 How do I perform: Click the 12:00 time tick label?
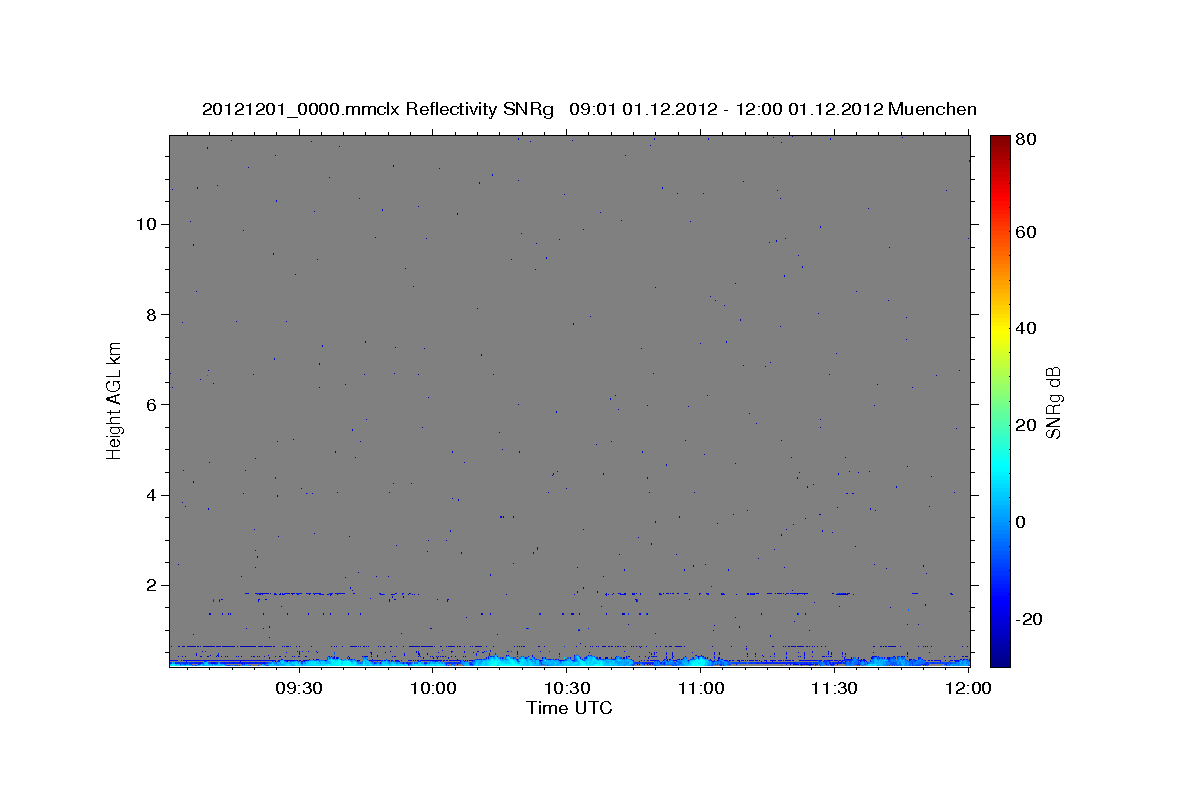(x=968, y=688)
